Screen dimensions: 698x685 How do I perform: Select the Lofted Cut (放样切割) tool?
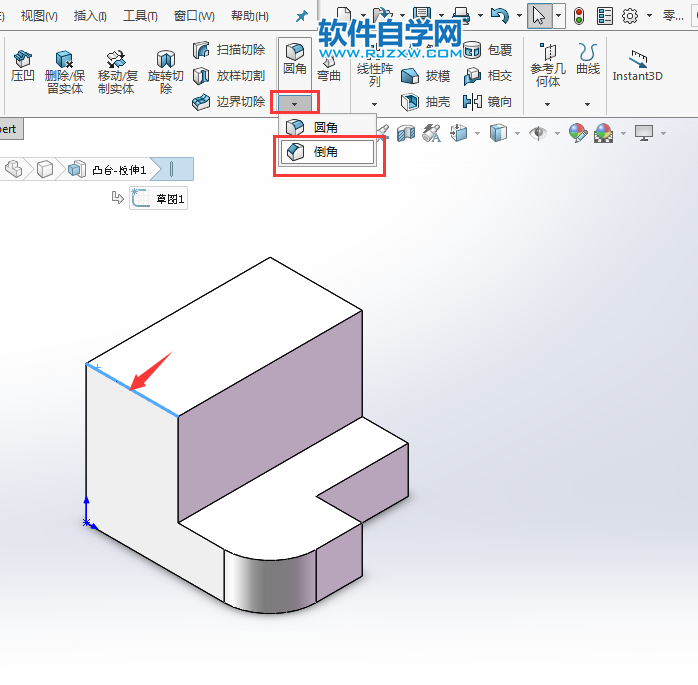[x=229, y=76]
